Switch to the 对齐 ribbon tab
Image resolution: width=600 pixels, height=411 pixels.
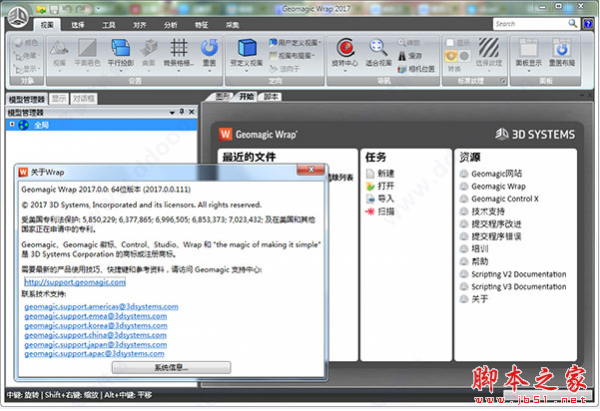click(x=140, y=25)
